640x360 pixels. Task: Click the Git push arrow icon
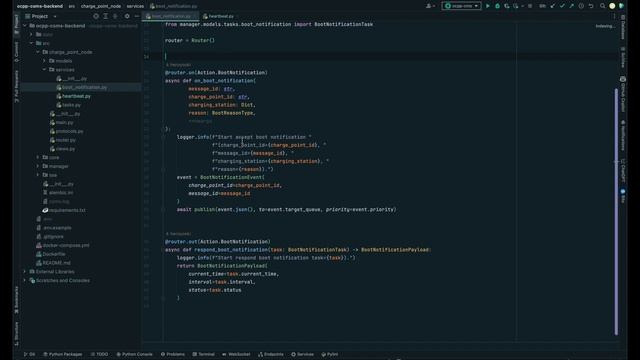[571, 6]
